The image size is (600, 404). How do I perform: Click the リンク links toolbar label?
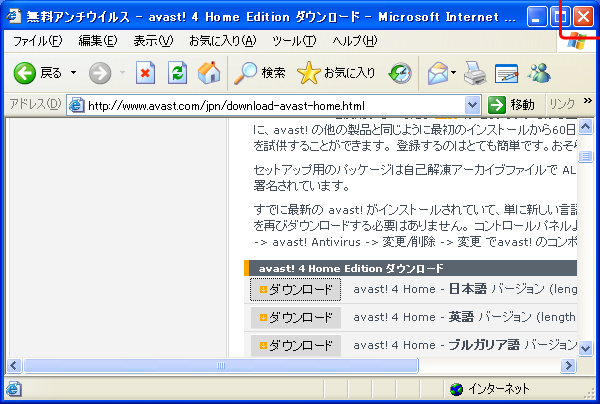tap(562, 104)
